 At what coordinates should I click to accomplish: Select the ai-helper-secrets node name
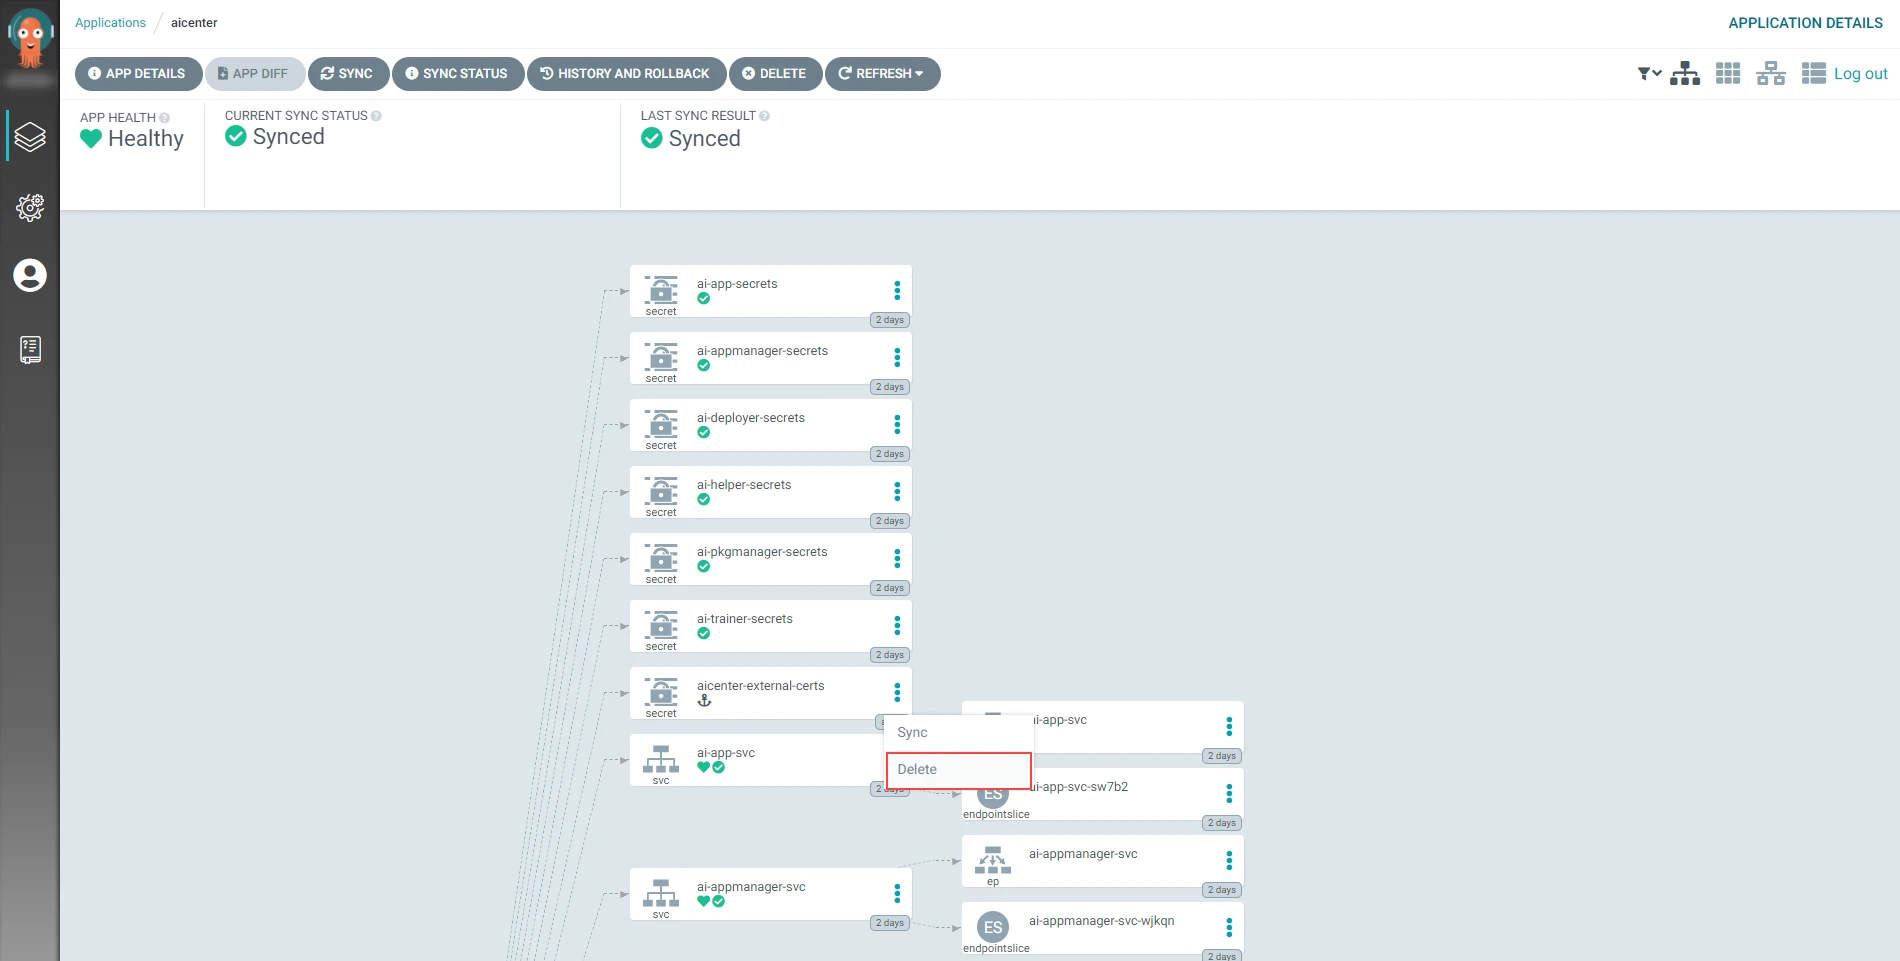coord(744,485)
